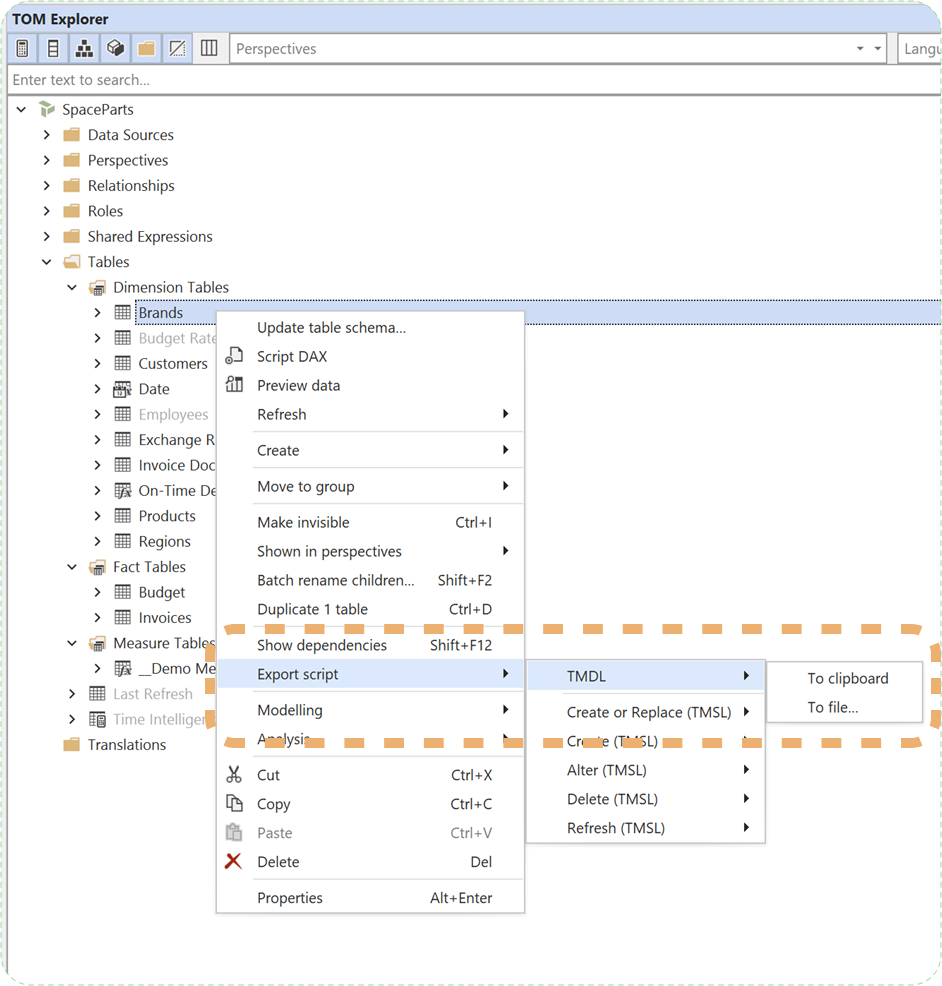Open the Perspectives dropdown
Viewport: 942px width, 986px height.
(x=861, y=47)
